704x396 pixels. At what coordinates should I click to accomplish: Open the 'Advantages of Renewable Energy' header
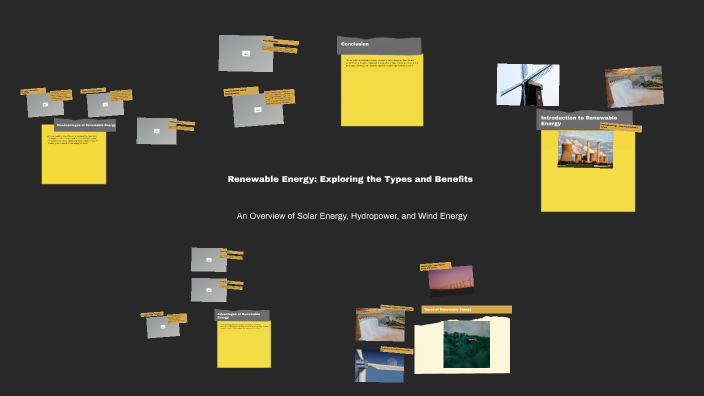242,316
